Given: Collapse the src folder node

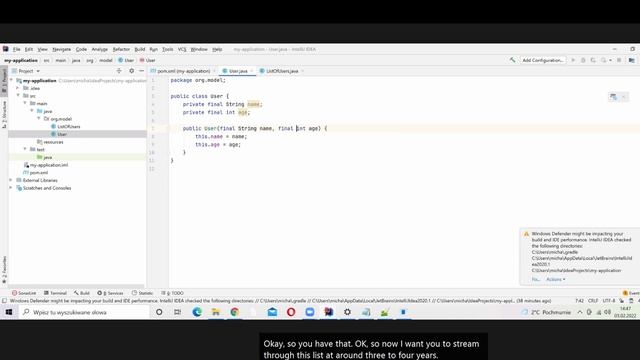Looking at the screenshot, I should pyautogui.click(x=18, y=96).
